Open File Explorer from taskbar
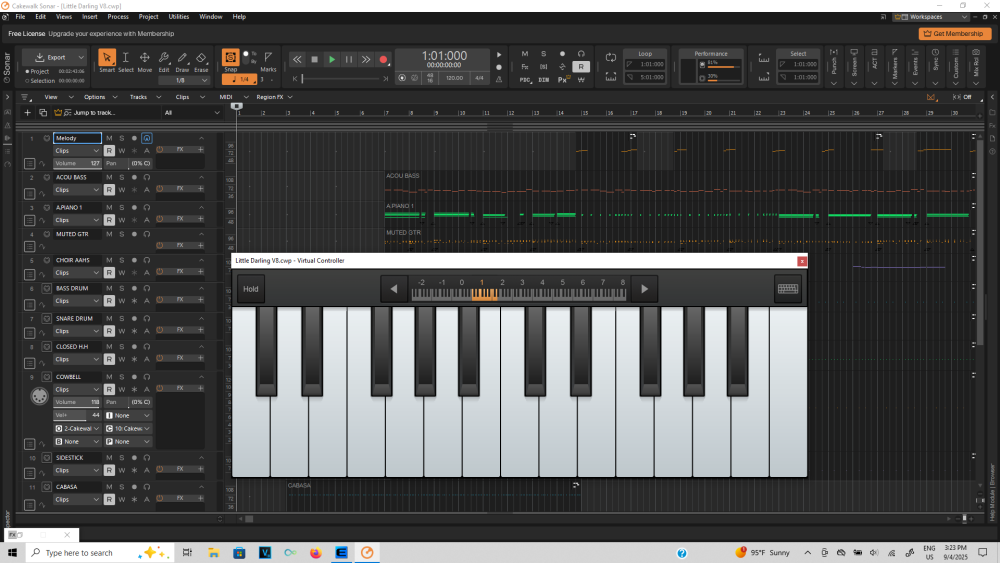1000x563 pixels. [214, 553]
